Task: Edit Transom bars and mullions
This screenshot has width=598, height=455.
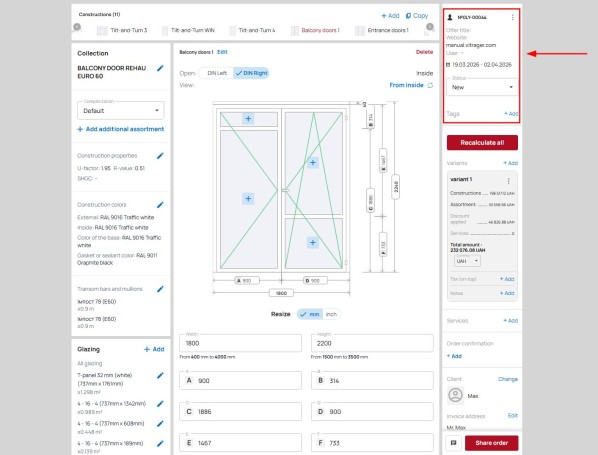Action: point(160,289)
